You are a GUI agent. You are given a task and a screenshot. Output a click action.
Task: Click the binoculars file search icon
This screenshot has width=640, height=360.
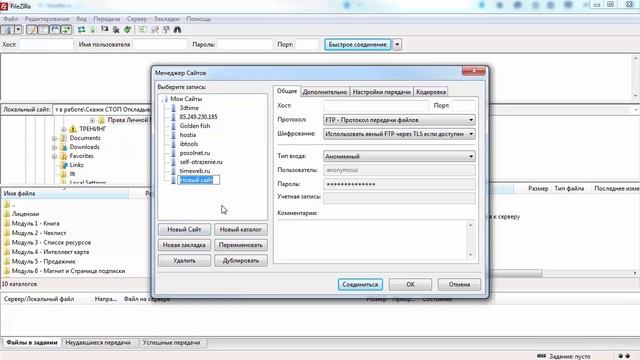(178, 30)
